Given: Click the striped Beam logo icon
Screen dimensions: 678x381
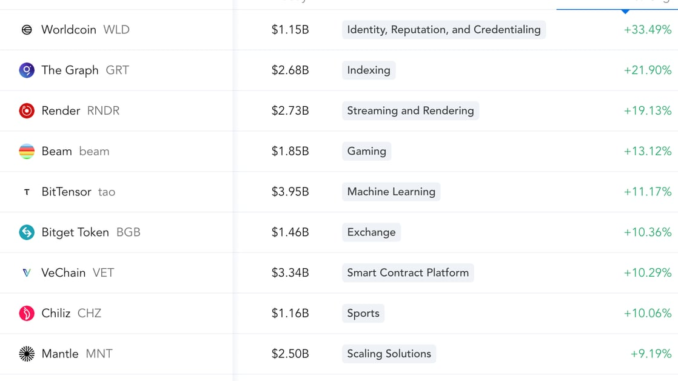Looking at the screenshot, I should (x=27, y=151).
